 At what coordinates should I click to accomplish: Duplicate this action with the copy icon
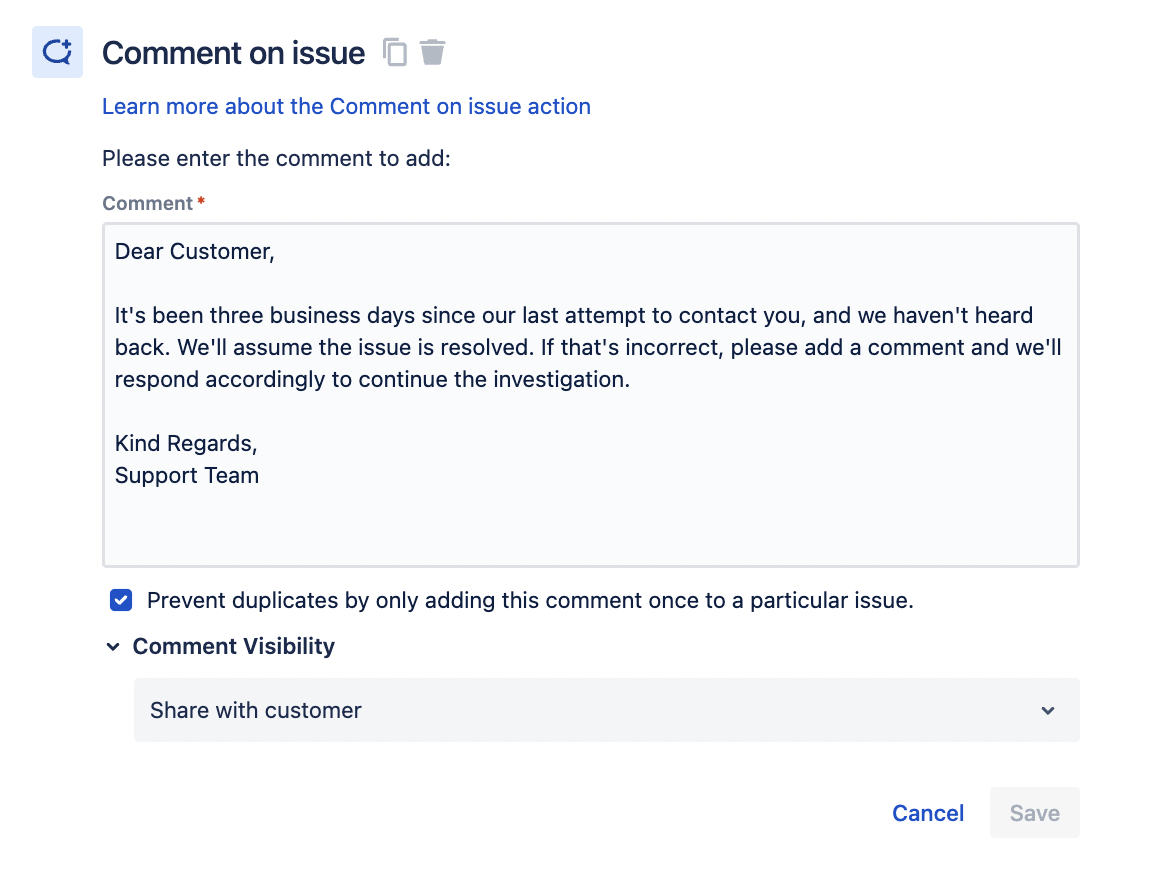coord(396,52)
